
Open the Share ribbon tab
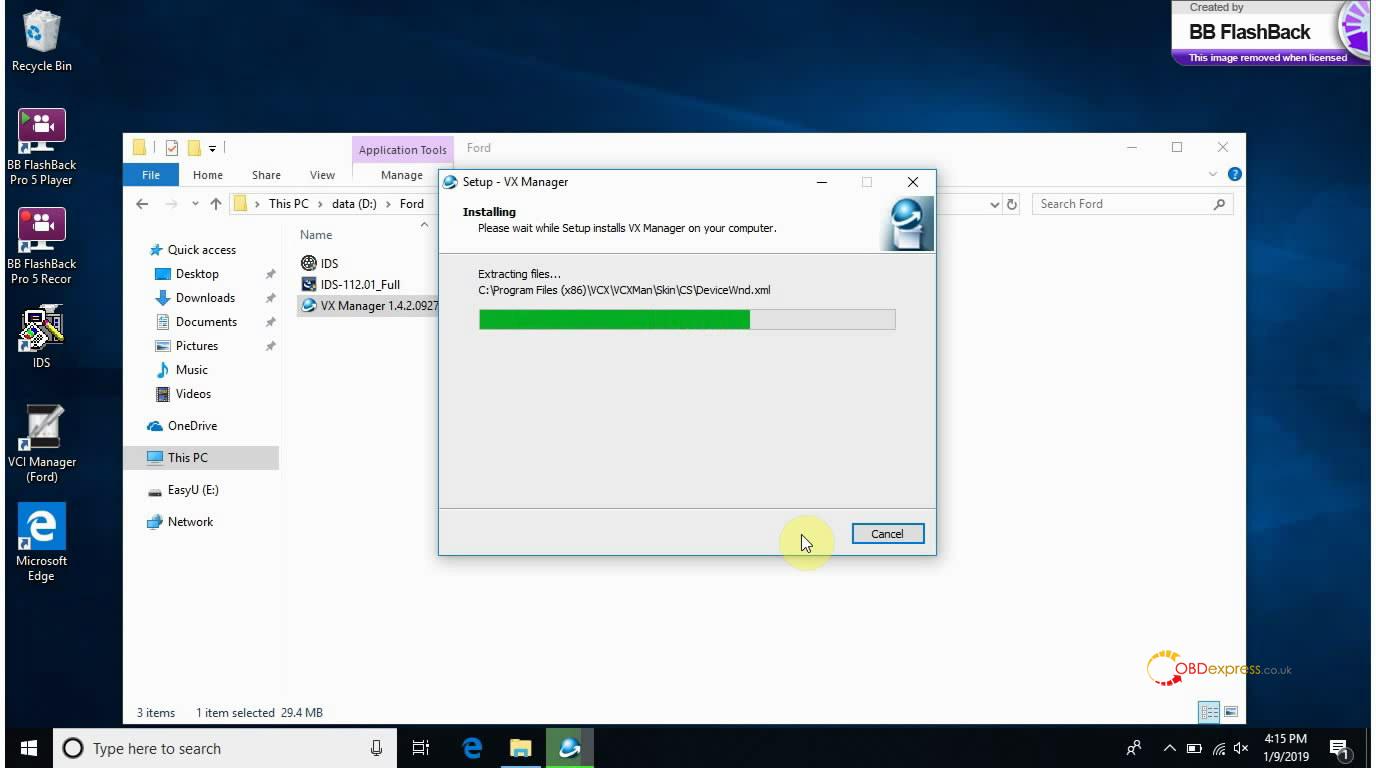pos(266,175)
